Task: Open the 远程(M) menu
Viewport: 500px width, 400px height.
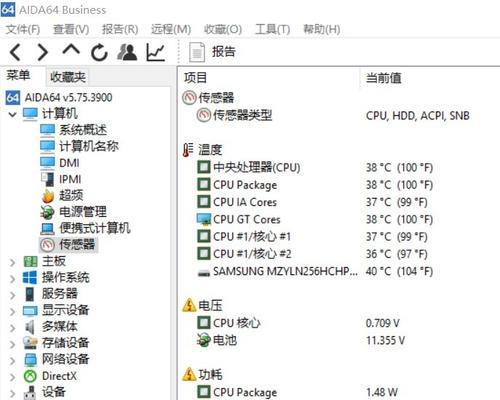Action: pyautogui.click(x=171, y=29)
